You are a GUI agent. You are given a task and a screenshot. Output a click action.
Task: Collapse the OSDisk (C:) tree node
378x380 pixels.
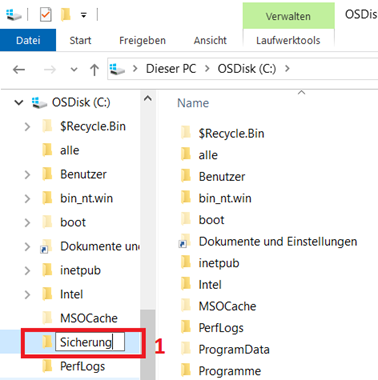click(19, 102)
